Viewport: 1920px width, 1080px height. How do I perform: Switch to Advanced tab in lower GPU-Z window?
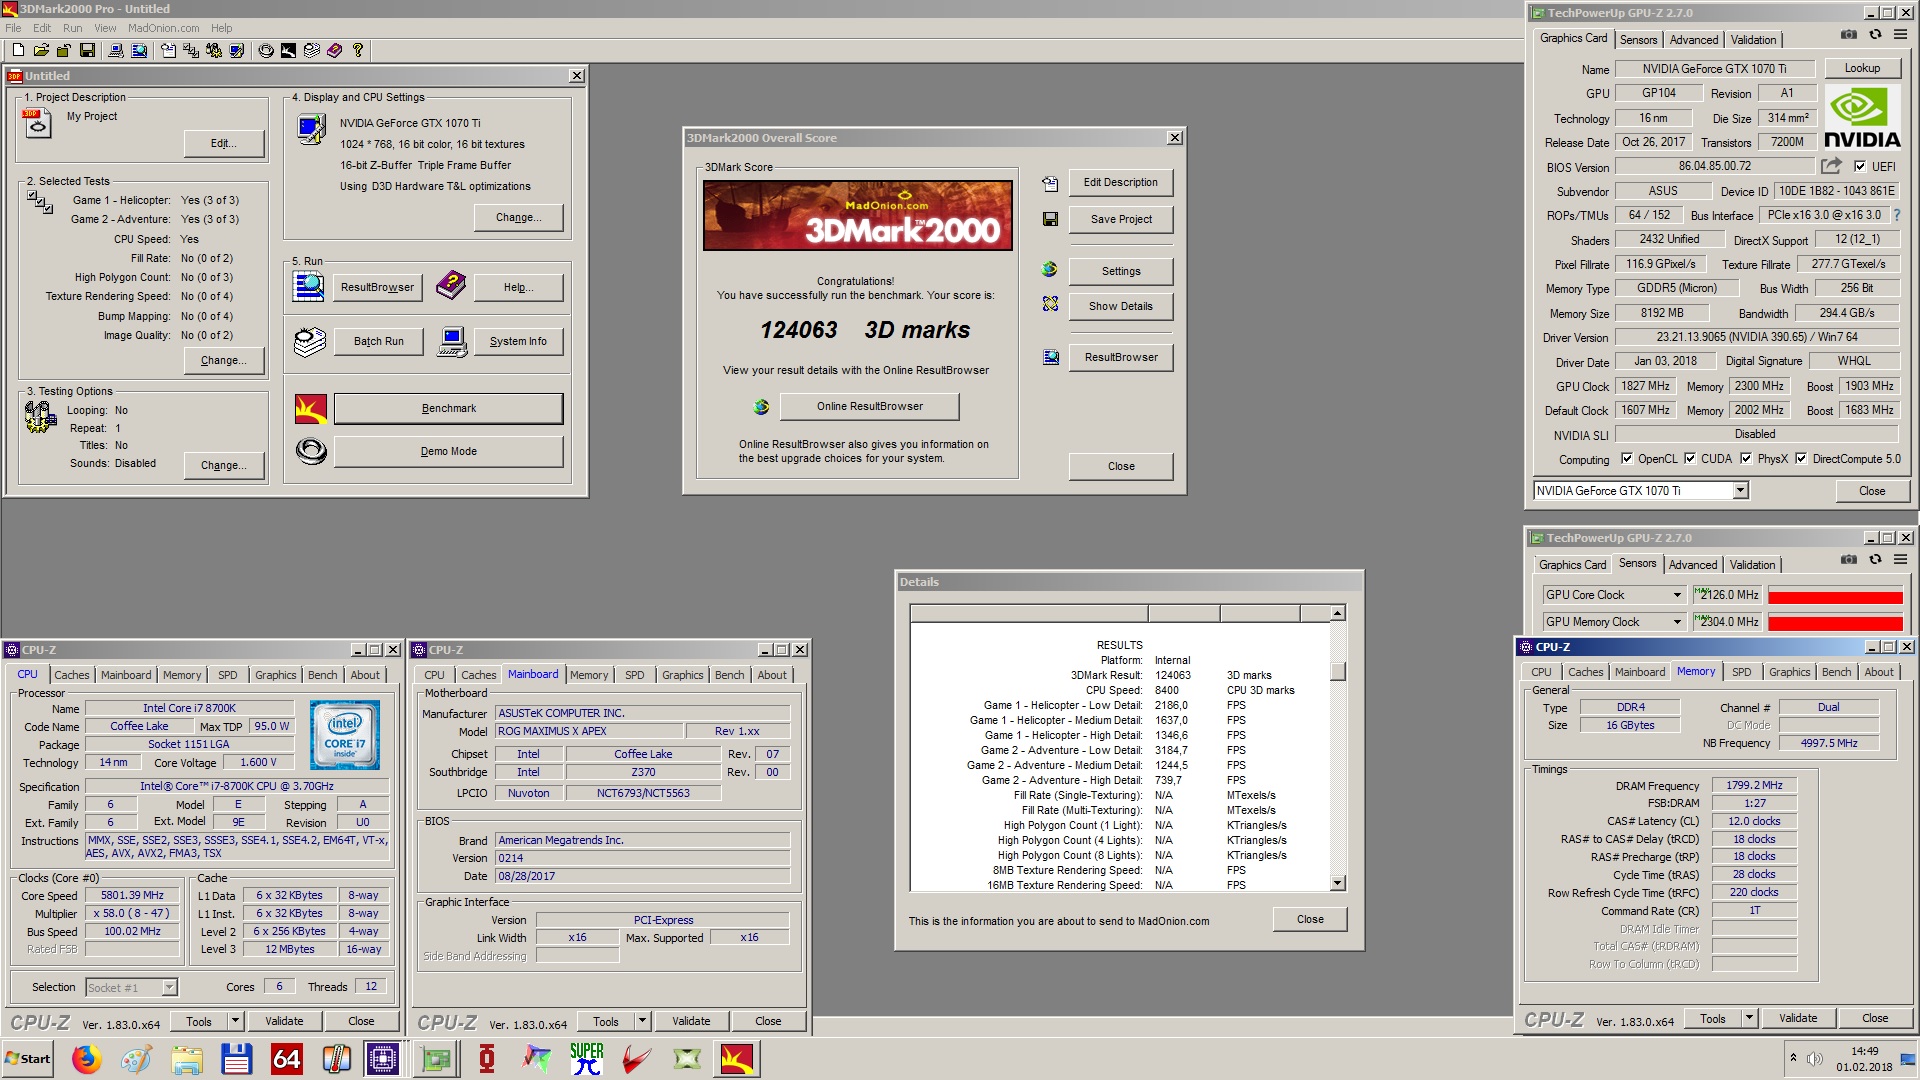(x=1693, y=565)
